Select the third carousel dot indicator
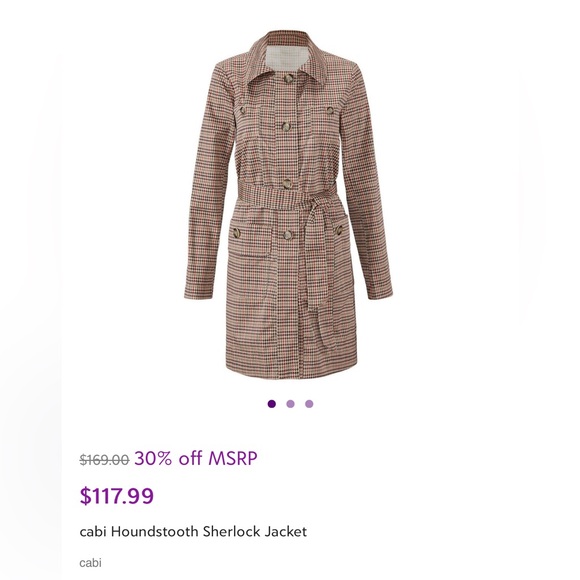Screen dimensions: 580x580 [309, 404]
